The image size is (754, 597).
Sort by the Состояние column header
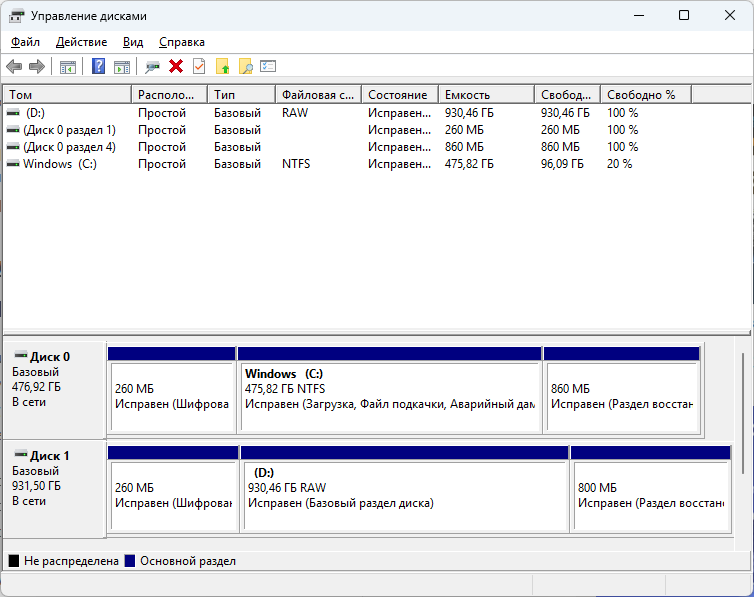click(x=400, y=95)
